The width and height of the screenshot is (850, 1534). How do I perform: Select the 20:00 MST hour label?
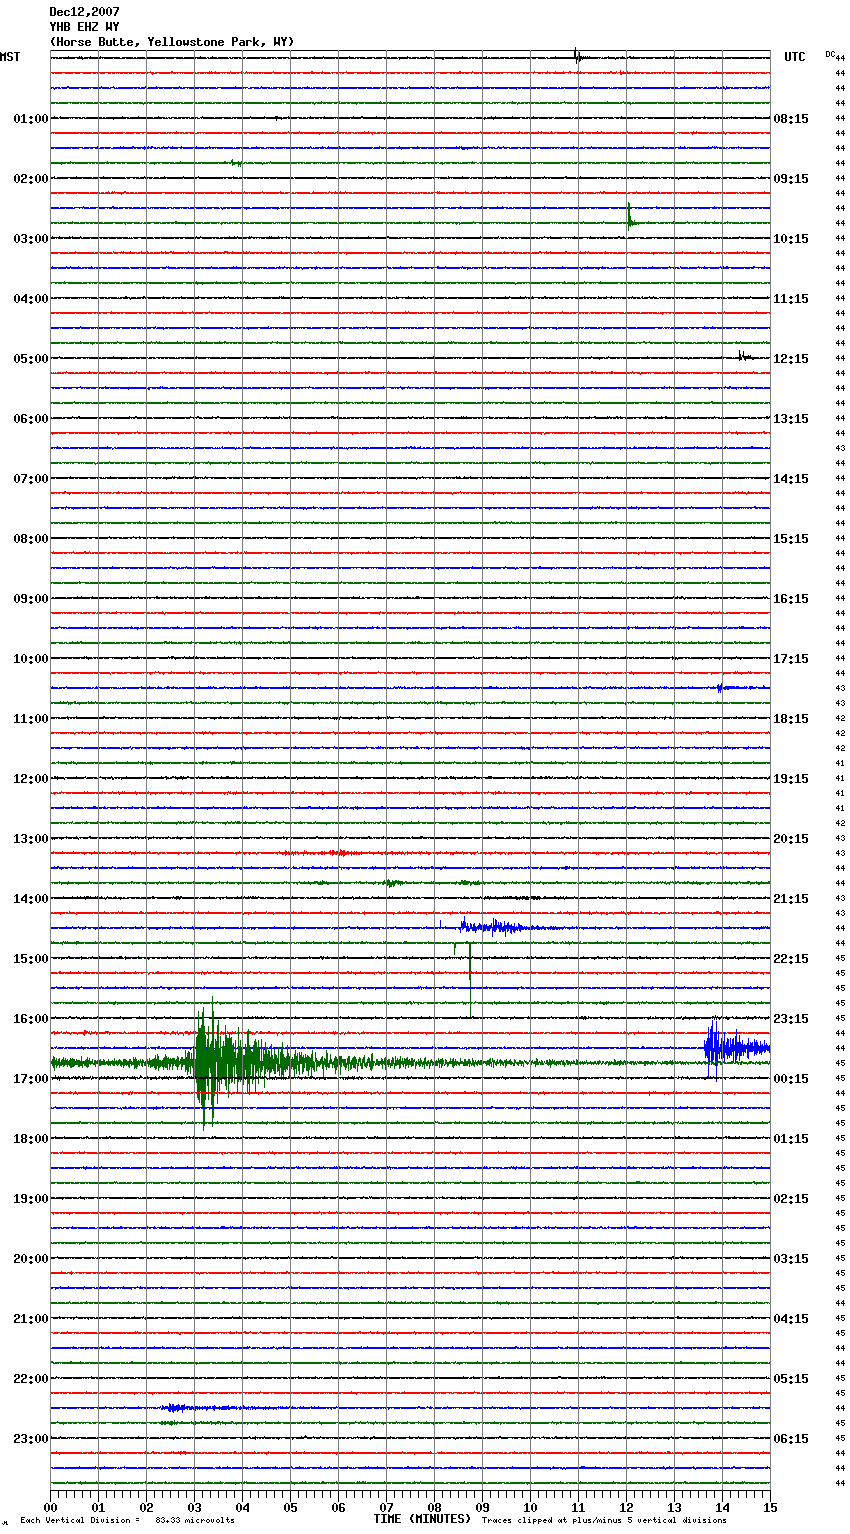30,1259
